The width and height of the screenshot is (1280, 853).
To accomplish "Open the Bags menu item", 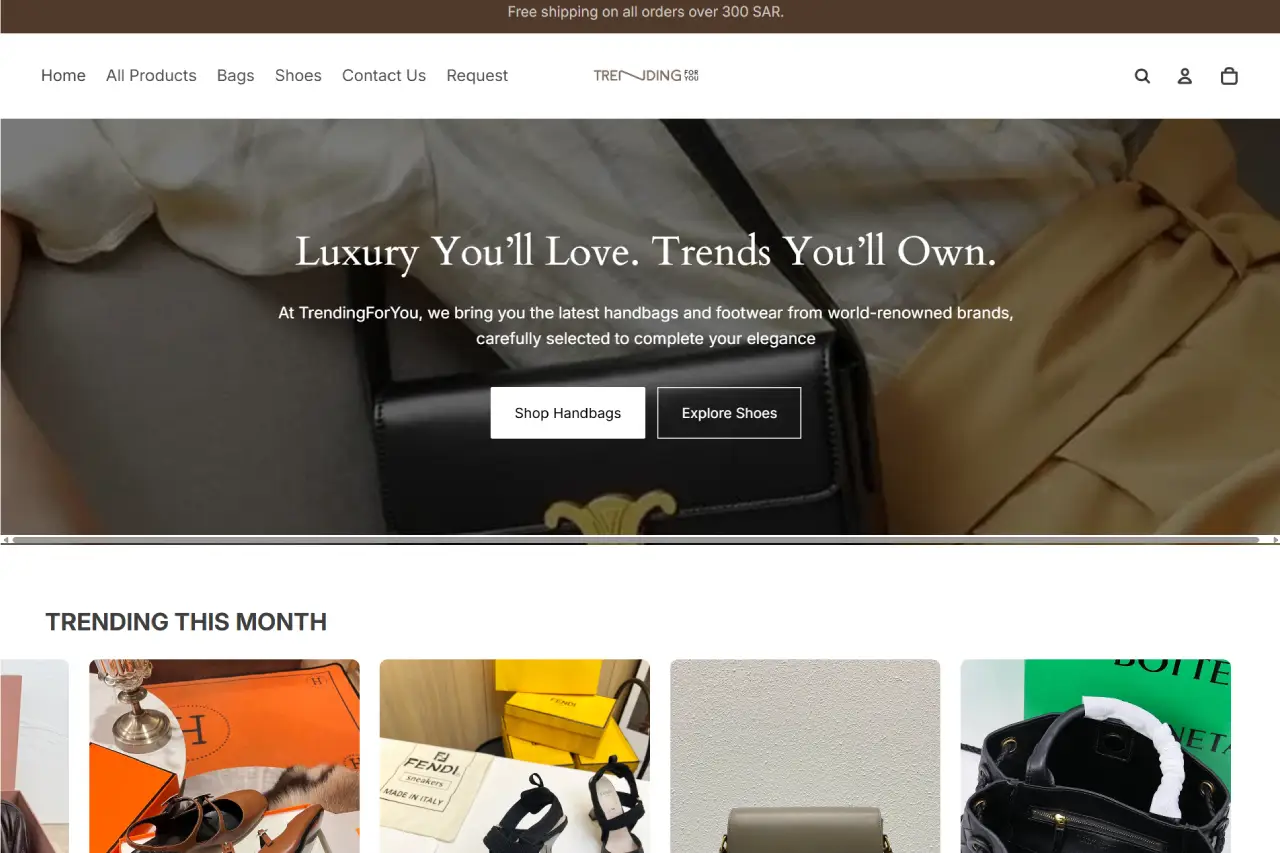I will (x=236, y=76).
